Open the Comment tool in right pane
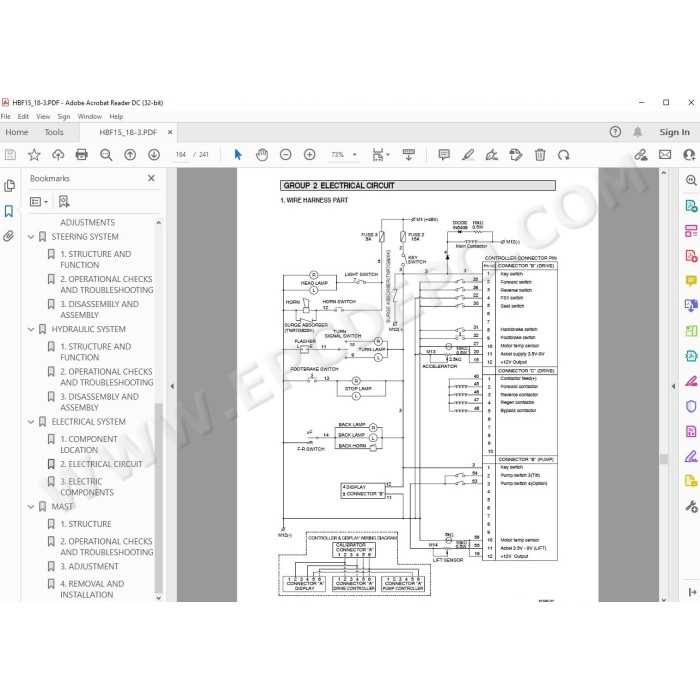The width and height of the screenshot is (700, 700). pos(691,281)
